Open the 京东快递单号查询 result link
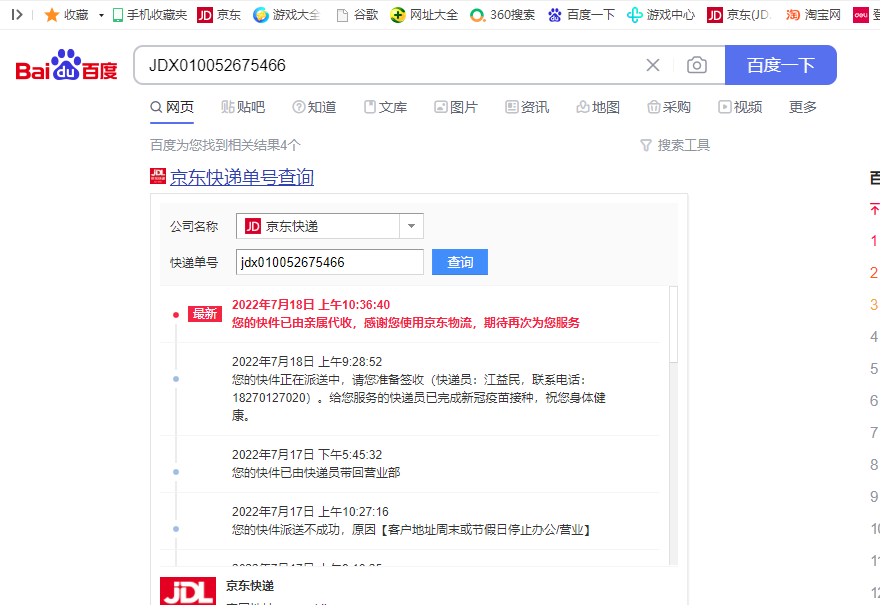Image resolution: width=880 pixels, height=605 pixels. pos(242,177)
